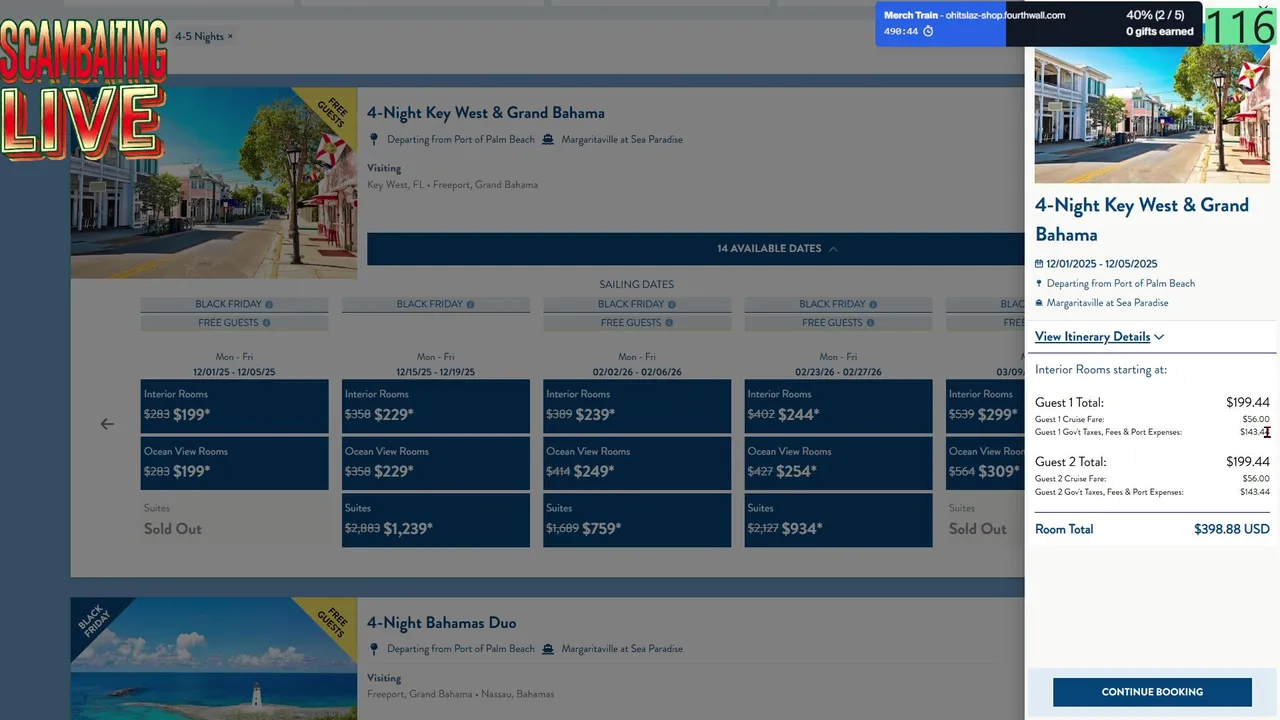Image resolution: width=1280 pixels, height=720 pixels.
Task: Pick Suites $759 for 02/02/26 sailing
Action: pos(637,520)
